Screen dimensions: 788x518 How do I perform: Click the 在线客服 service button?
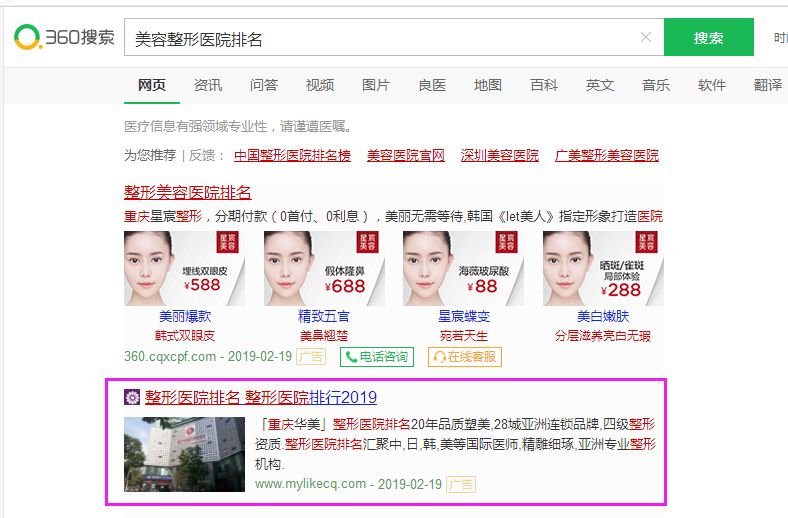(465, 357)
